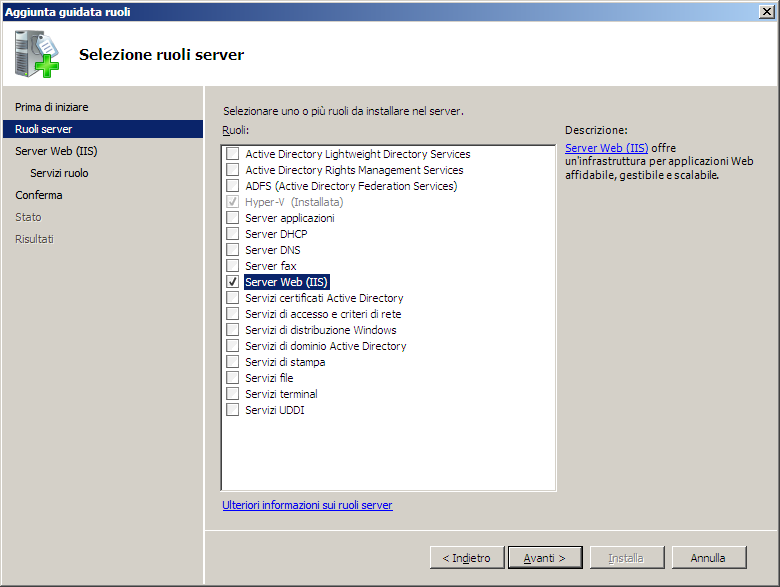
Task: Click Avanti to continue
Action: [545, 558]
